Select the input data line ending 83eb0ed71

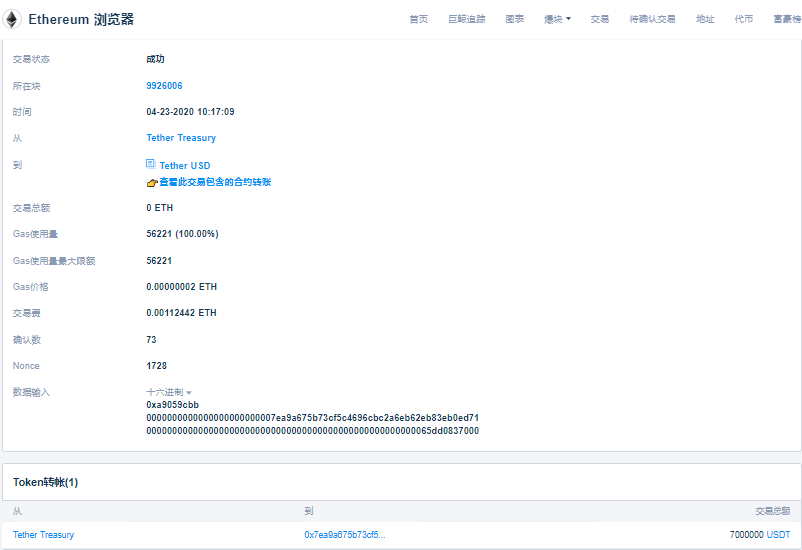tap(313, 418)
